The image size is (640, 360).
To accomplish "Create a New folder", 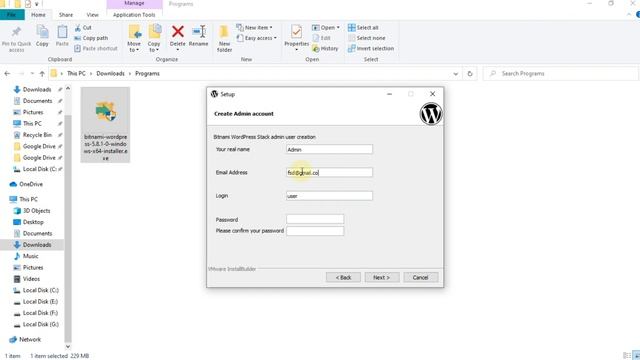I will click(x=224, y=38).
